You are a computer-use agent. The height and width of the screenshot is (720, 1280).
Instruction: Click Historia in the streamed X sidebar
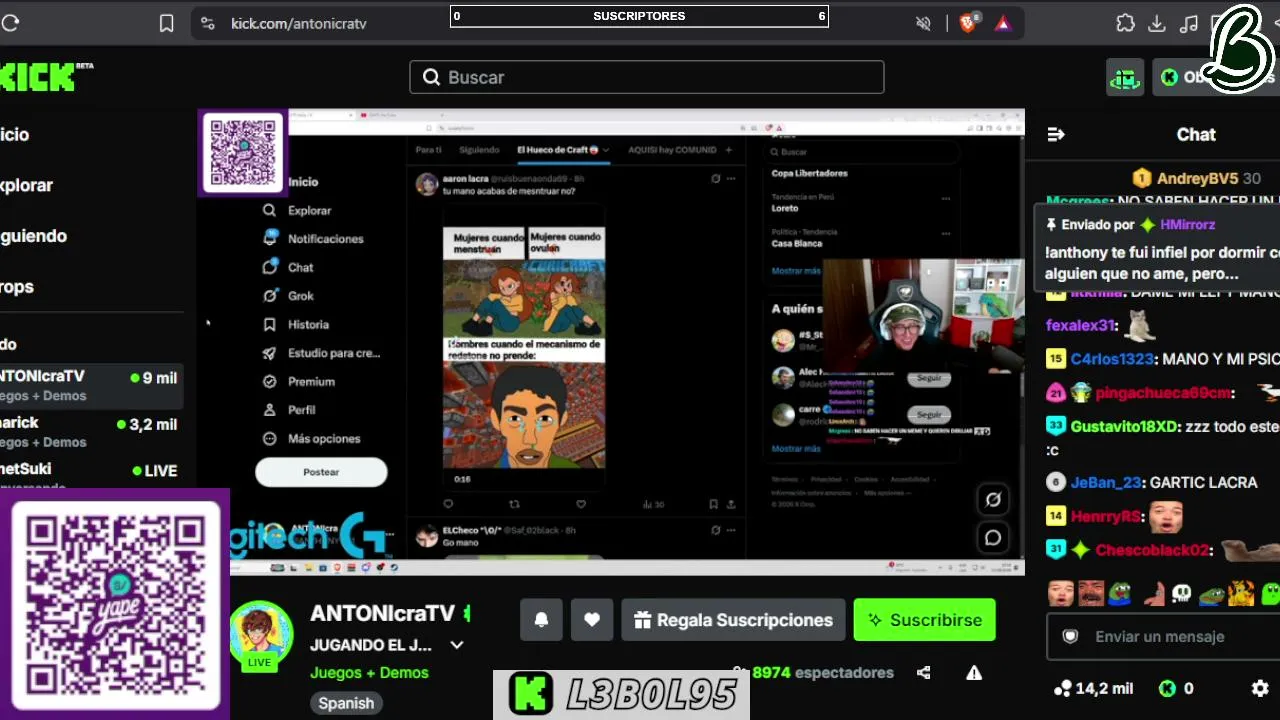click(x=308, y=325)
